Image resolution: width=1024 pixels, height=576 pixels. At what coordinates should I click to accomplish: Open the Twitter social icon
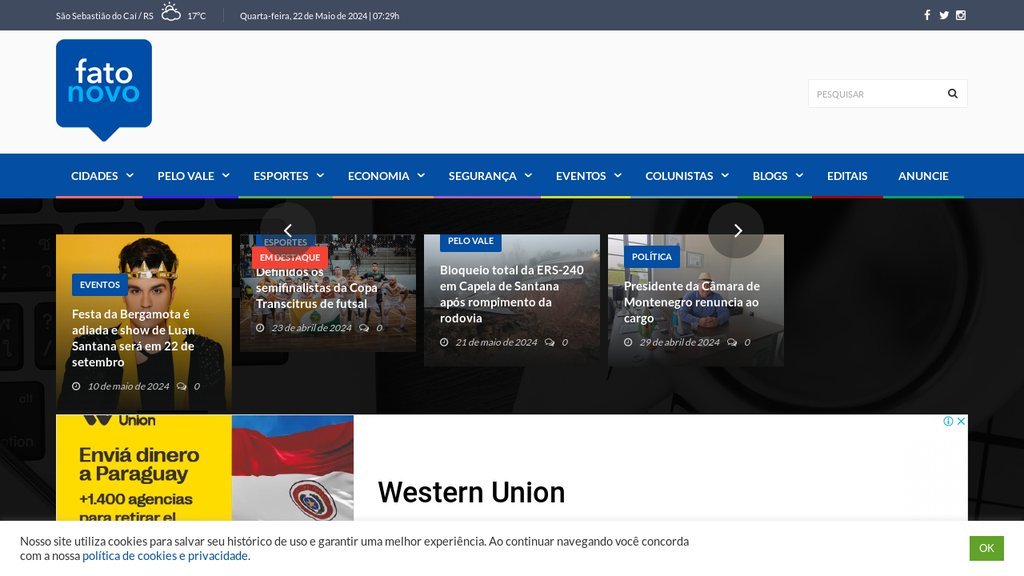click(944, 15)
